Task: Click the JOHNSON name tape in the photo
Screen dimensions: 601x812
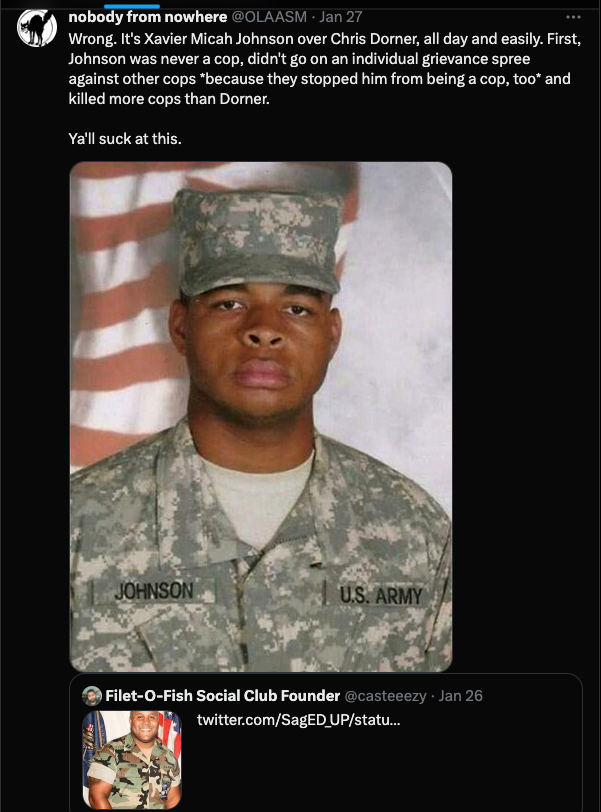Action: [x=154, y=591]
